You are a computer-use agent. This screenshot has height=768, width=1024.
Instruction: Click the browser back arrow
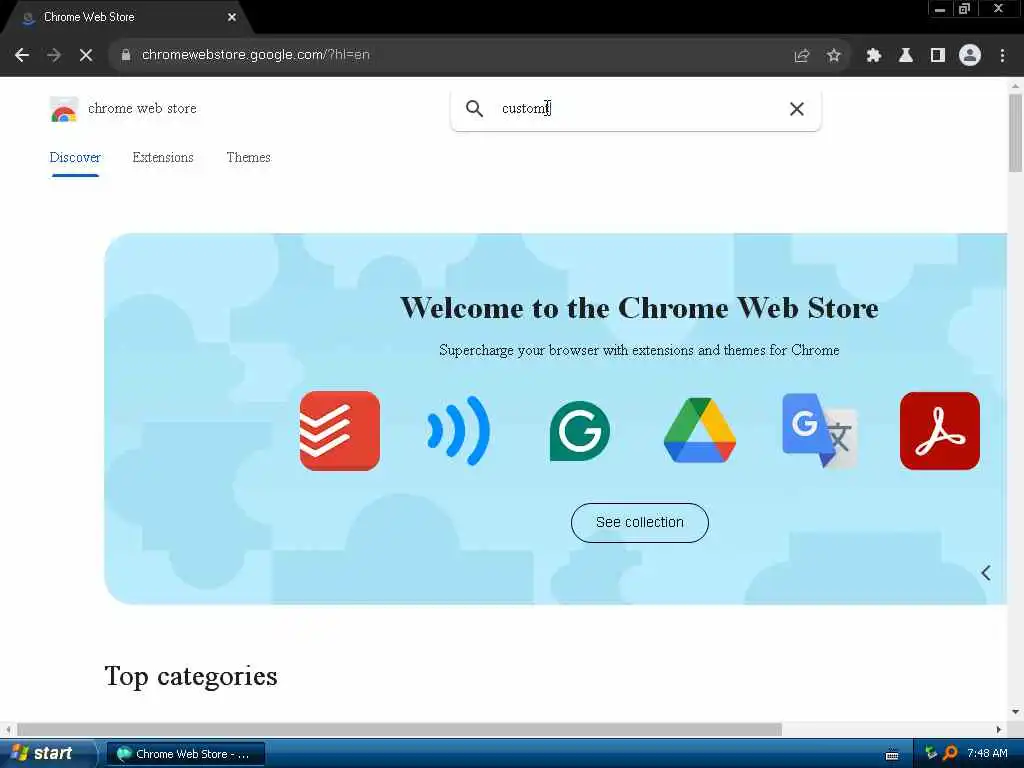(22, 56)
